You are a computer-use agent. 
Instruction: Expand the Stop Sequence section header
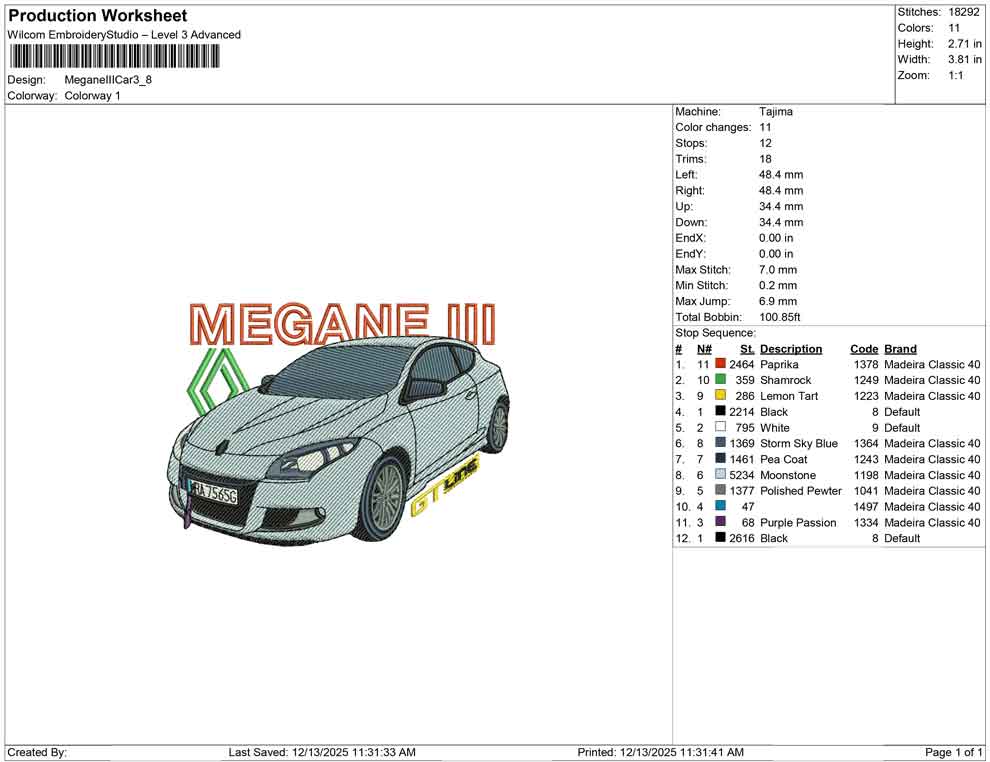click(716, 332)
